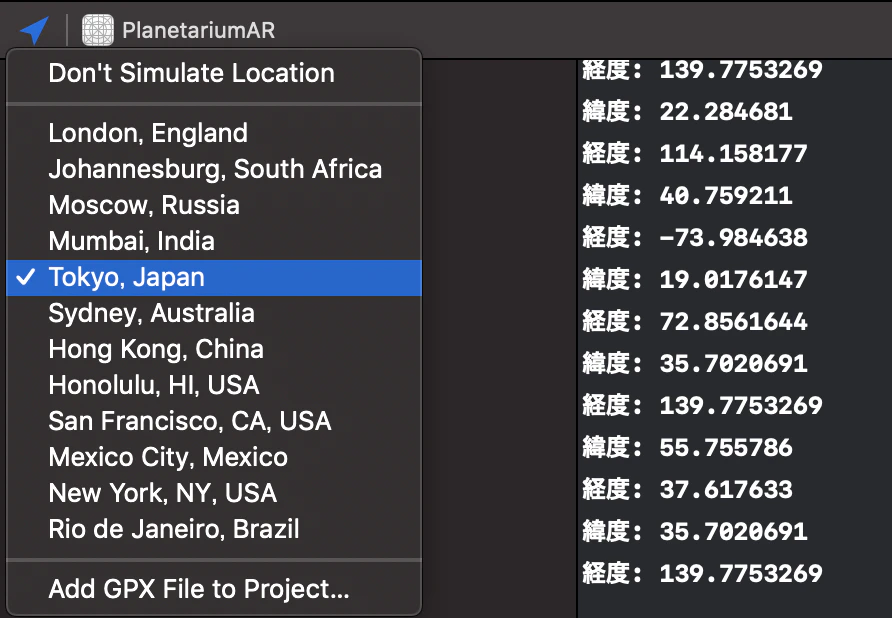Select San Francisco, CA, USA

(214, 421)
